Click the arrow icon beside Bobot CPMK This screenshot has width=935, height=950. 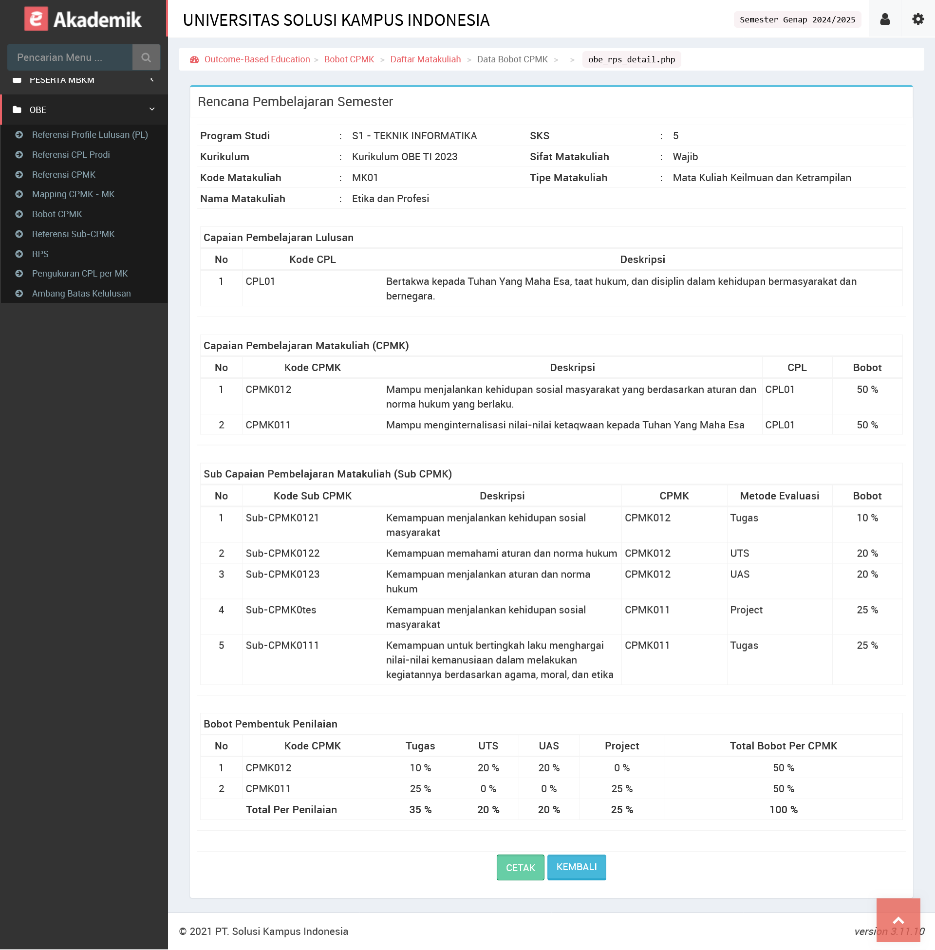pos(19,214)
